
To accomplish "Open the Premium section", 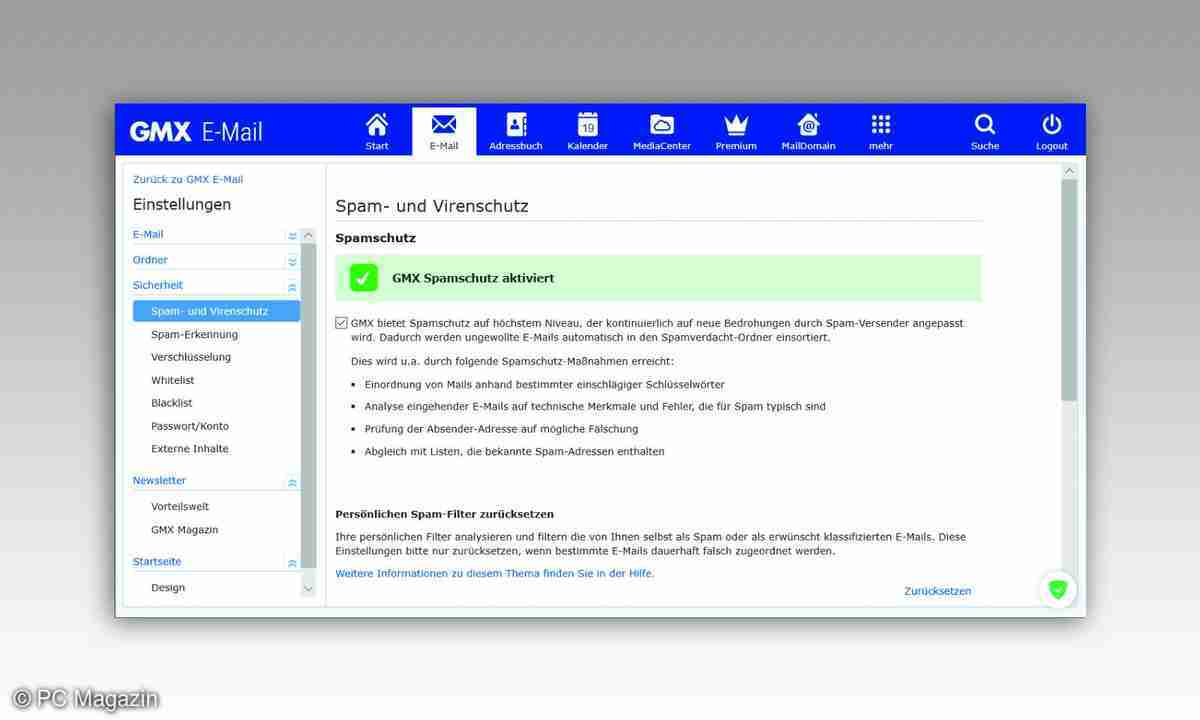I will tap(735, 130).
